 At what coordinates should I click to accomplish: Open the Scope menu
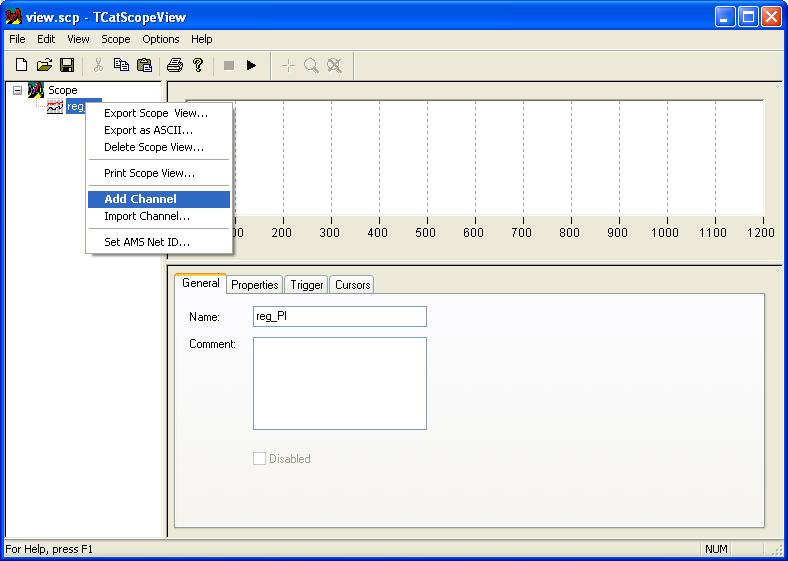(x=116, y=39)
